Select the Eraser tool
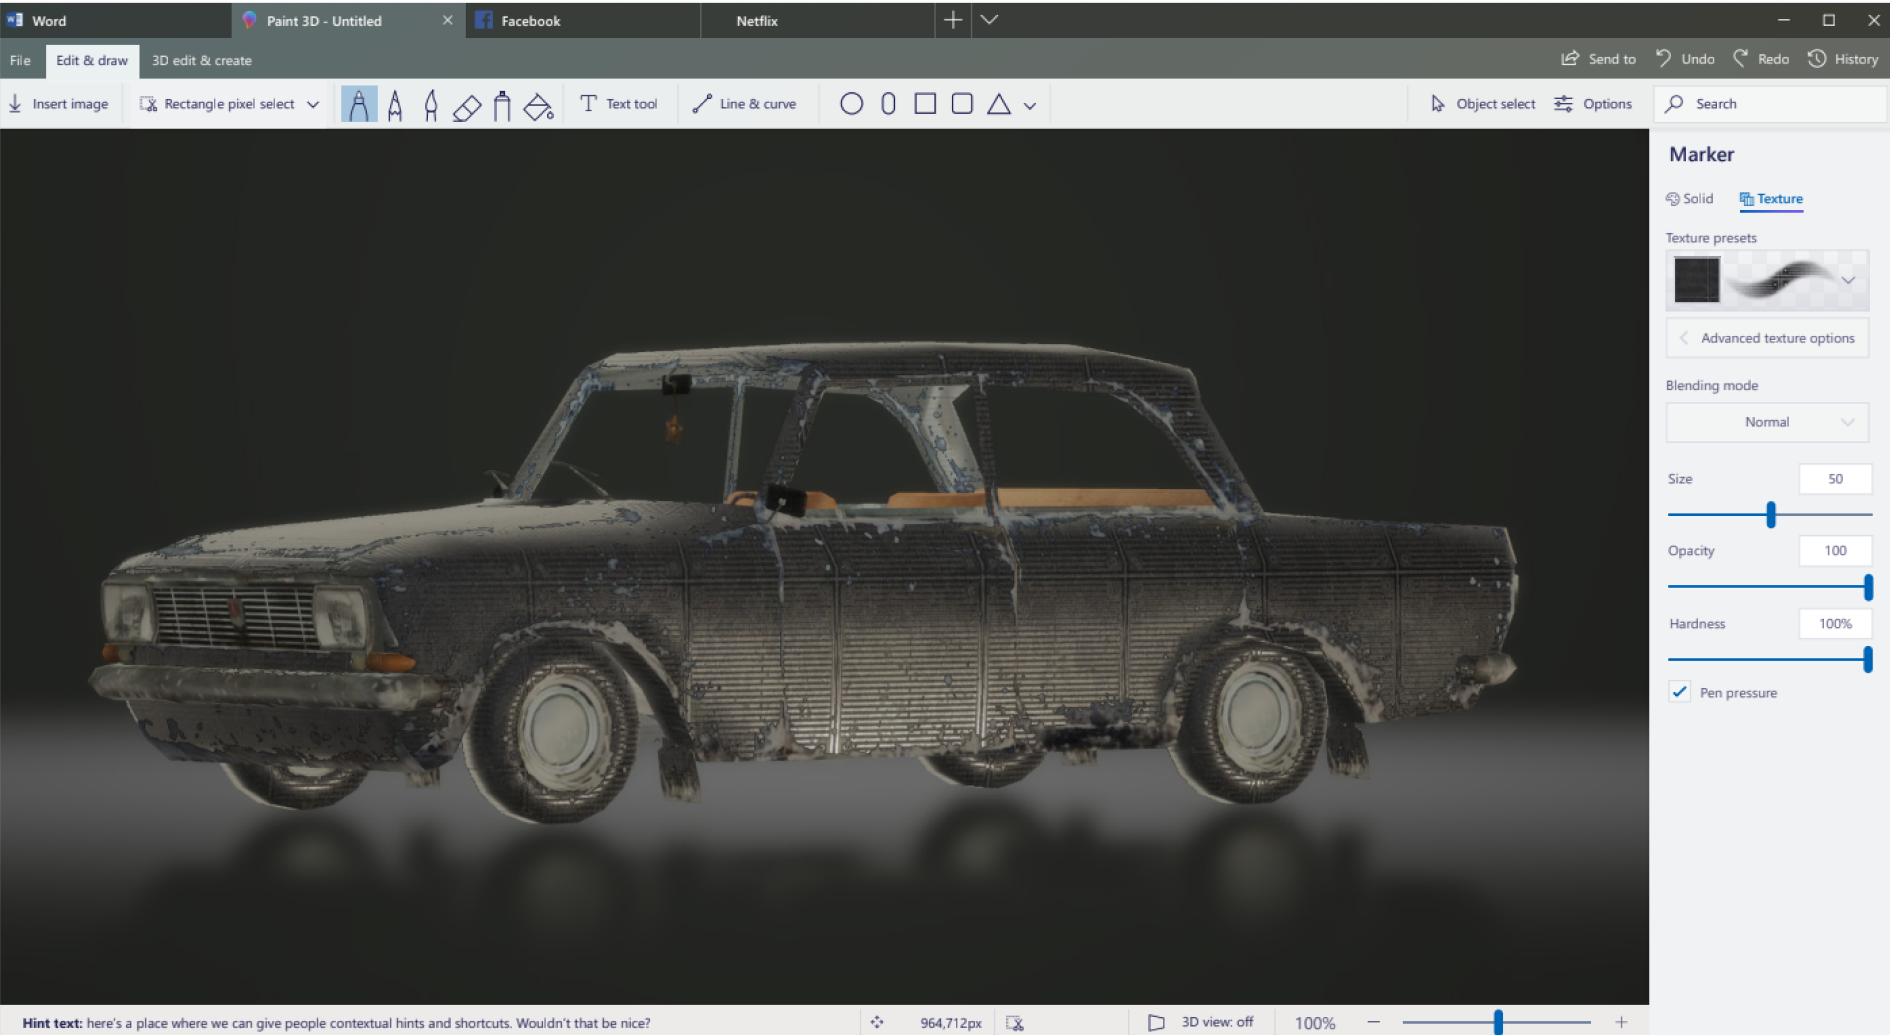The width and height of the screenshot is (1890, 1035). pyautogui.click(x=467, y=105)
